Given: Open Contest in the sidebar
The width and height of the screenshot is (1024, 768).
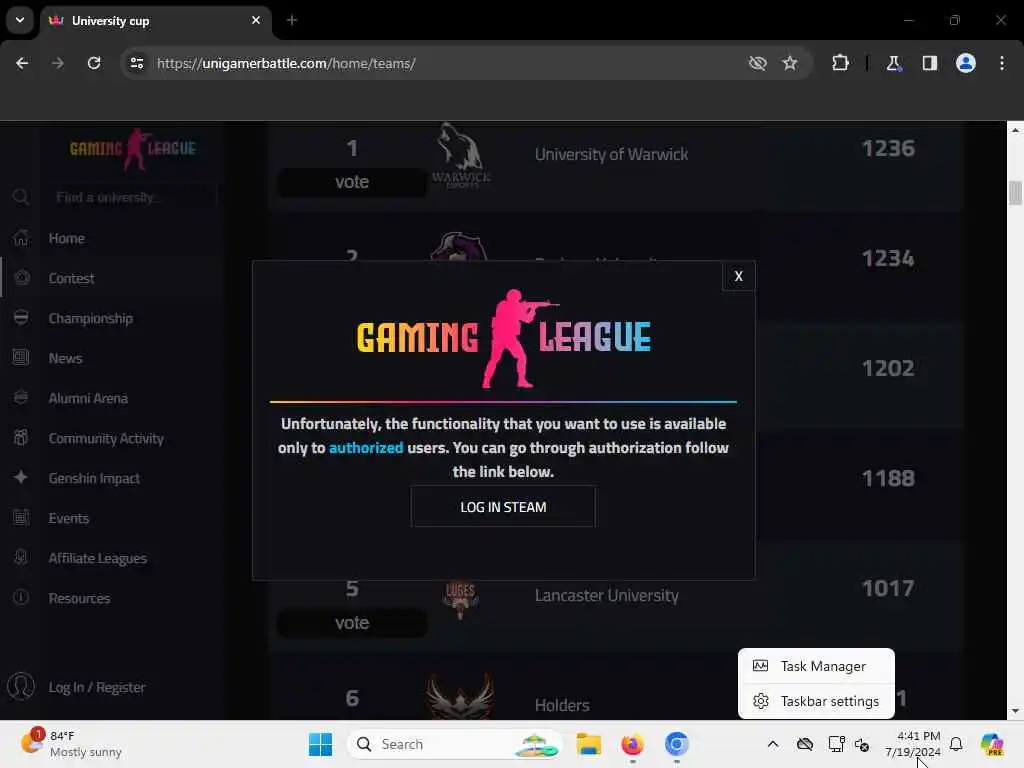Looking at the screenshot, I should [x=71, y=278].
